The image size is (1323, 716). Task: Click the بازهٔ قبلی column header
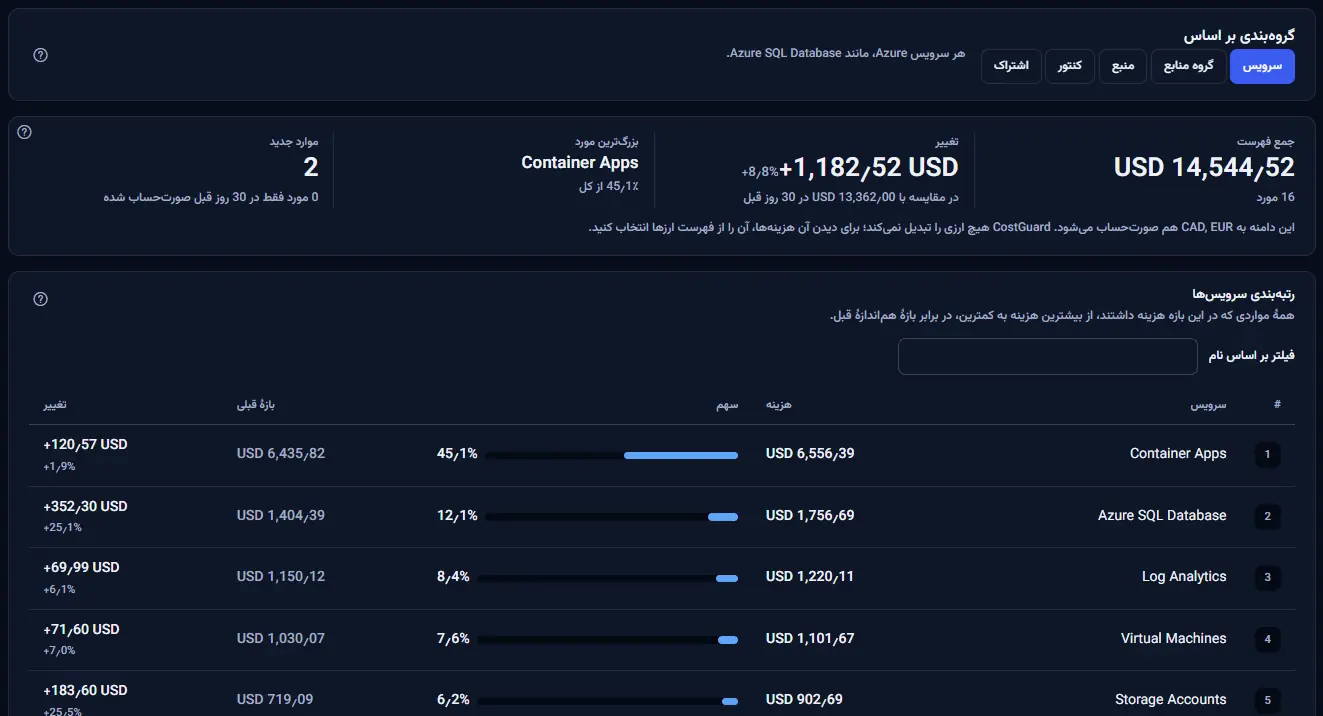point(255,405)
